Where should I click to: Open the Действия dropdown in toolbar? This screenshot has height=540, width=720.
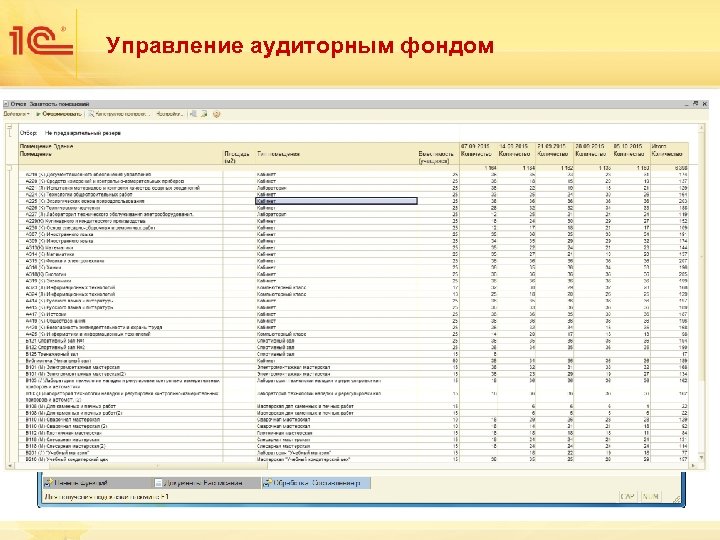coord(17,114)
